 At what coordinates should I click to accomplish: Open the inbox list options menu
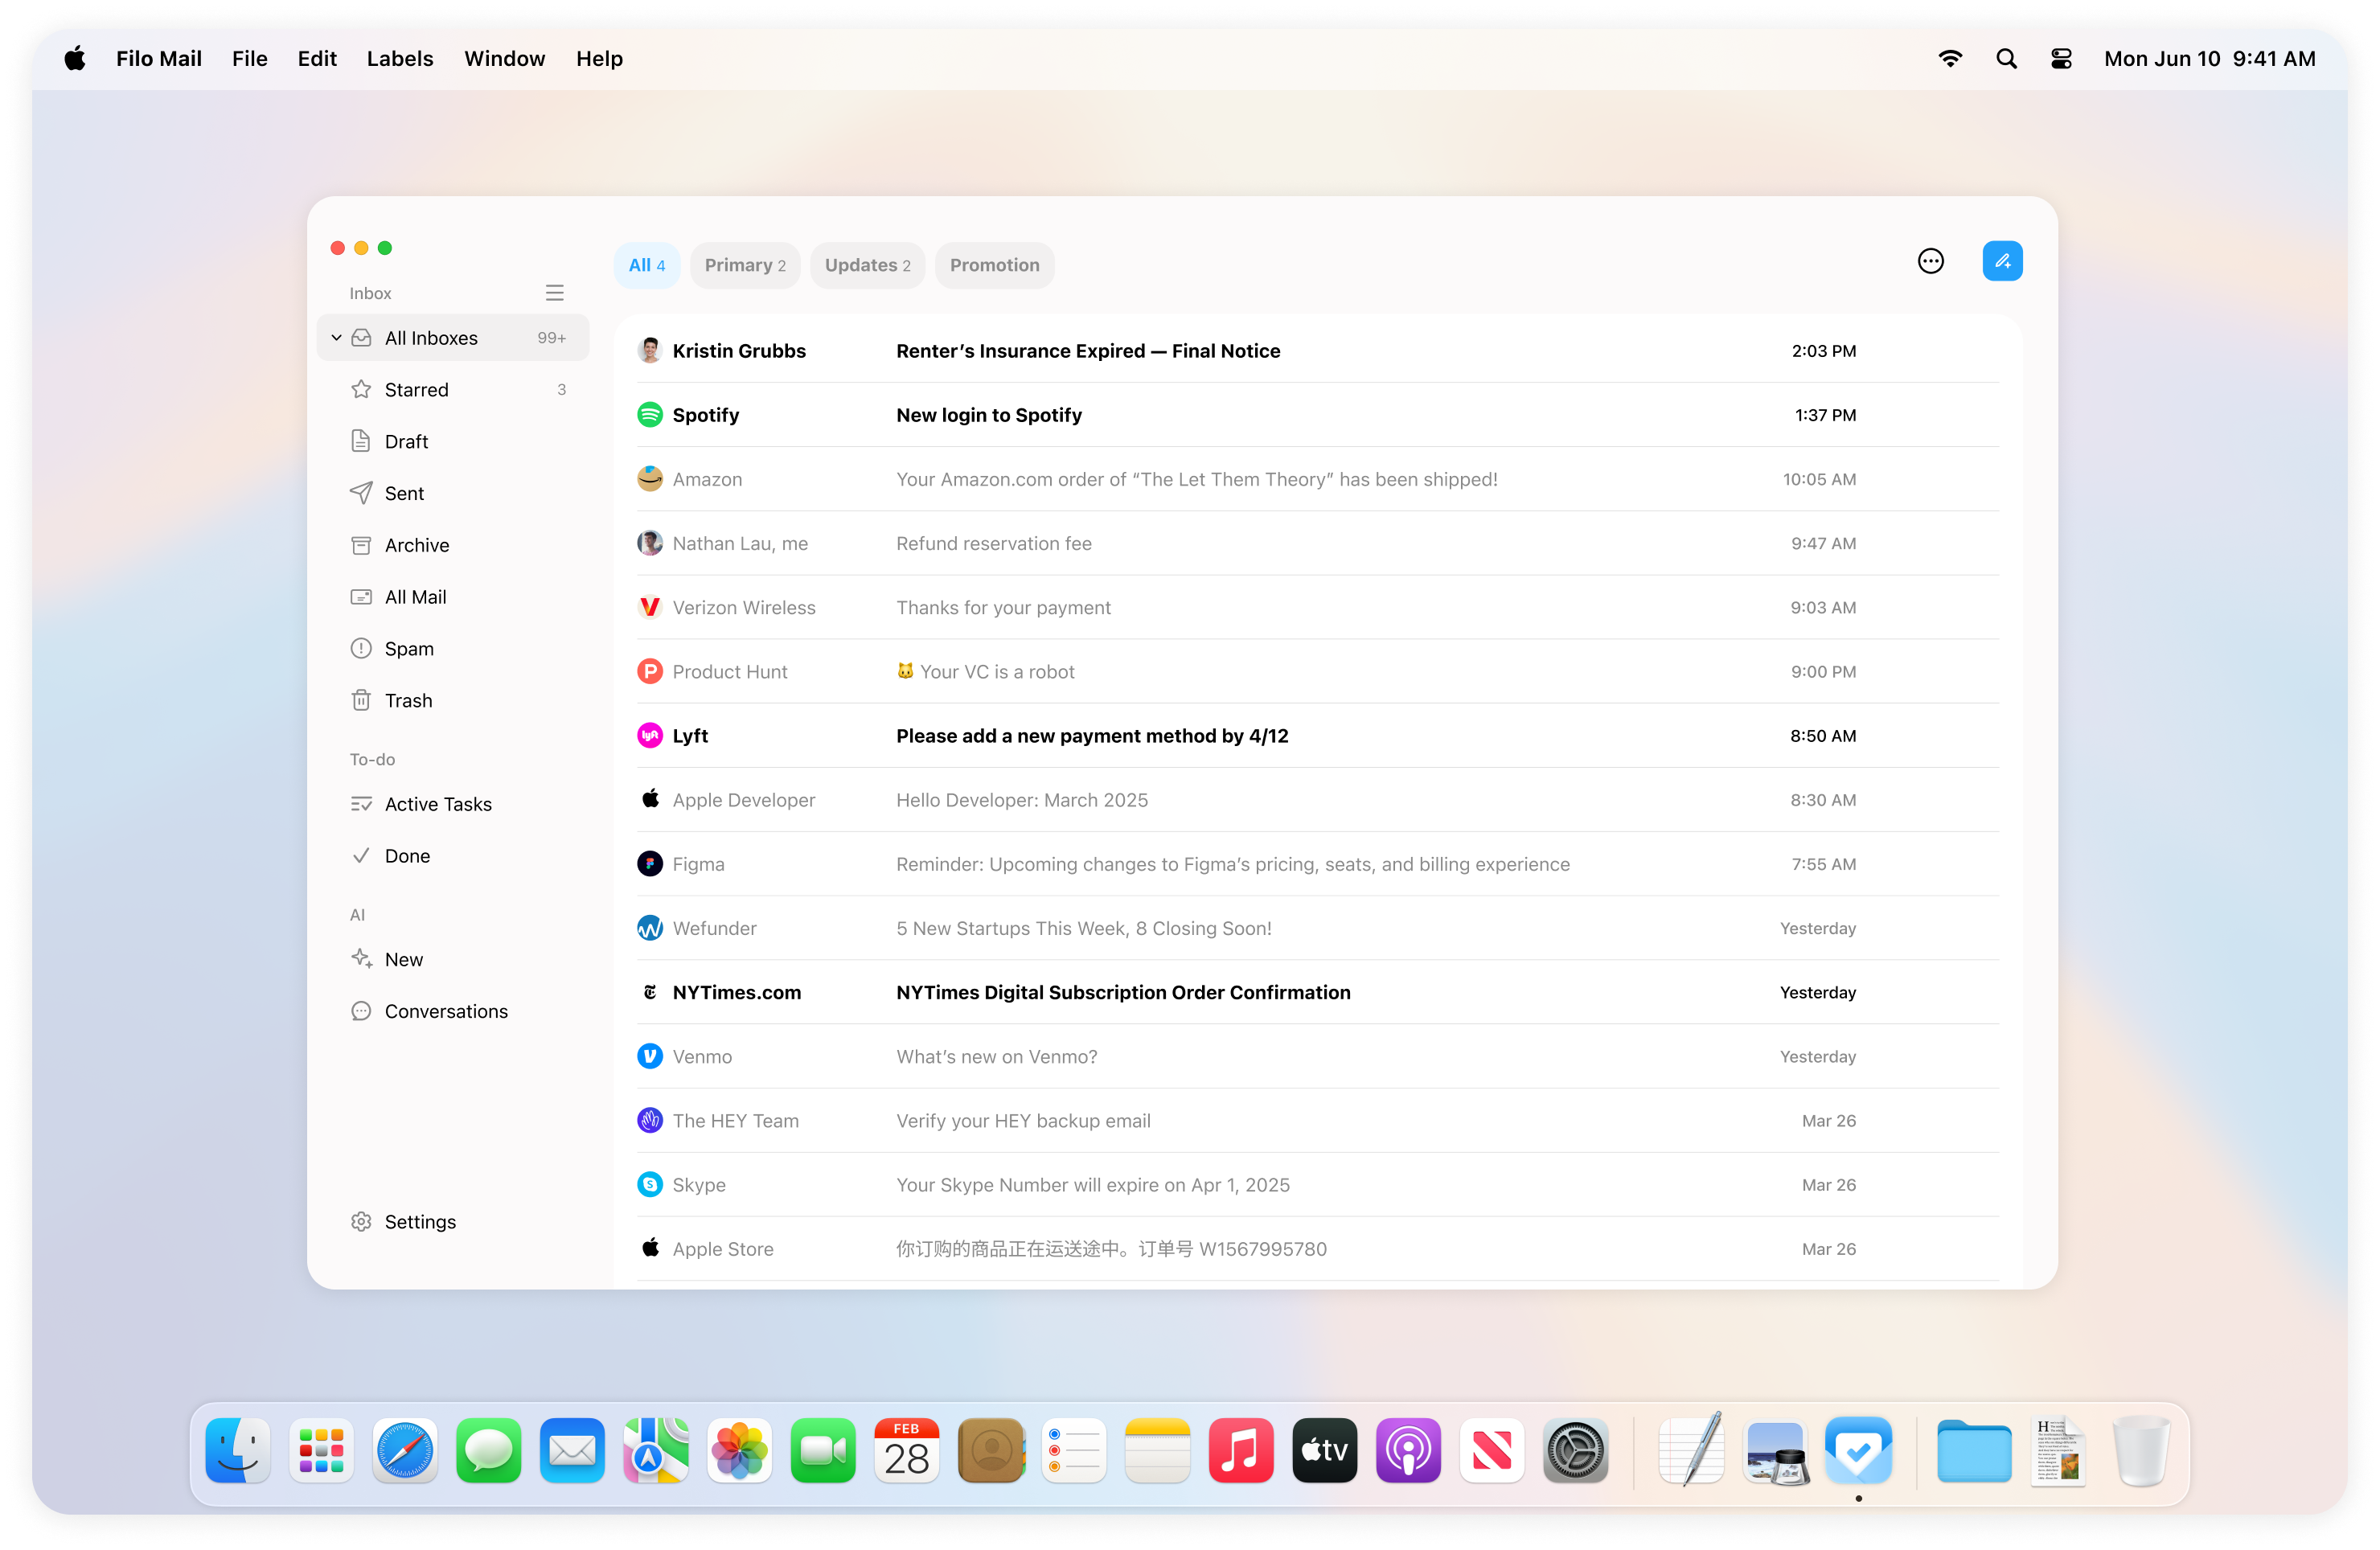pyautogui.click(x=555, y=292)
